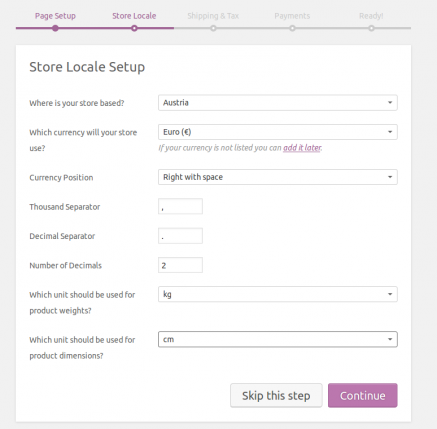Click the 'Store Locale Setup' heading
Viewport: 437px width, 429px height.
pos(87,67)
